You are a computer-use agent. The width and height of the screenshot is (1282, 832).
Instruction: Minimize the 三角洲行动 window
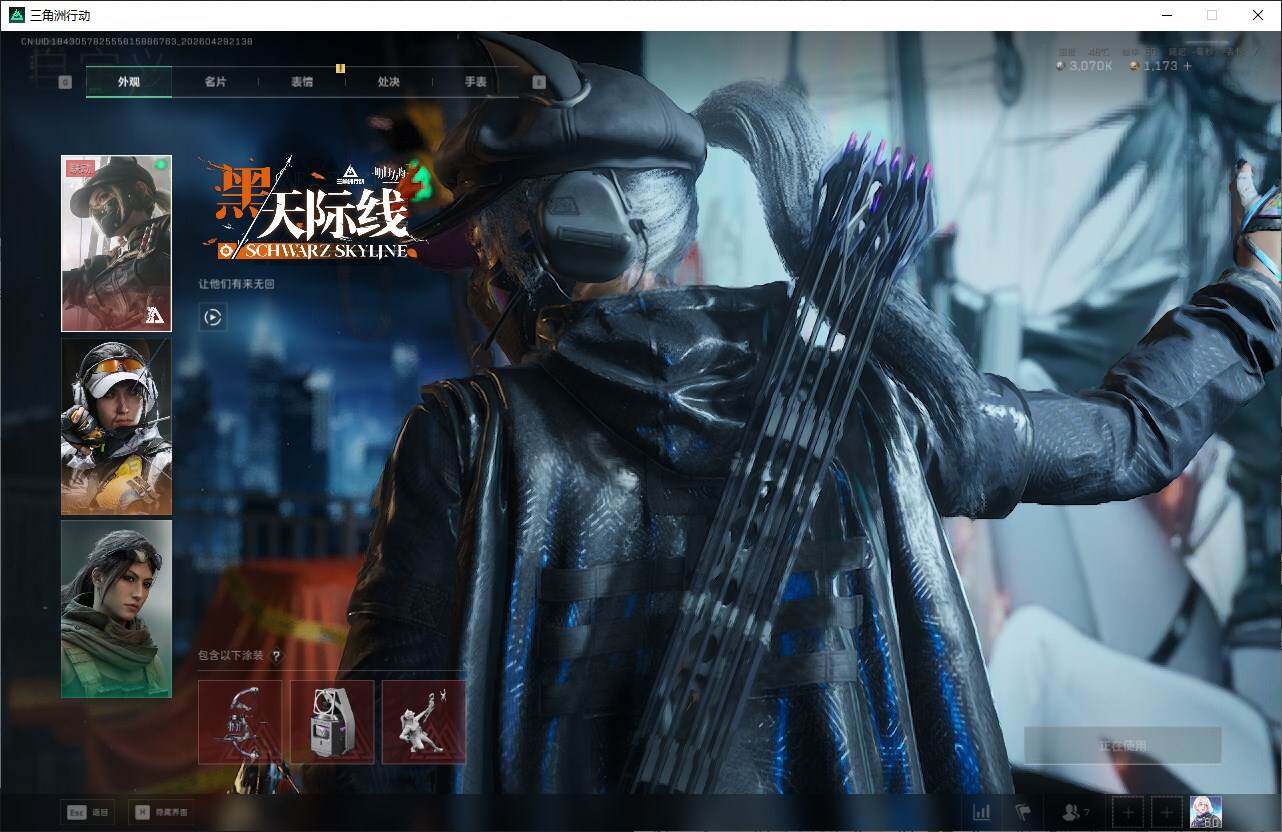[x=1166, y=15]
